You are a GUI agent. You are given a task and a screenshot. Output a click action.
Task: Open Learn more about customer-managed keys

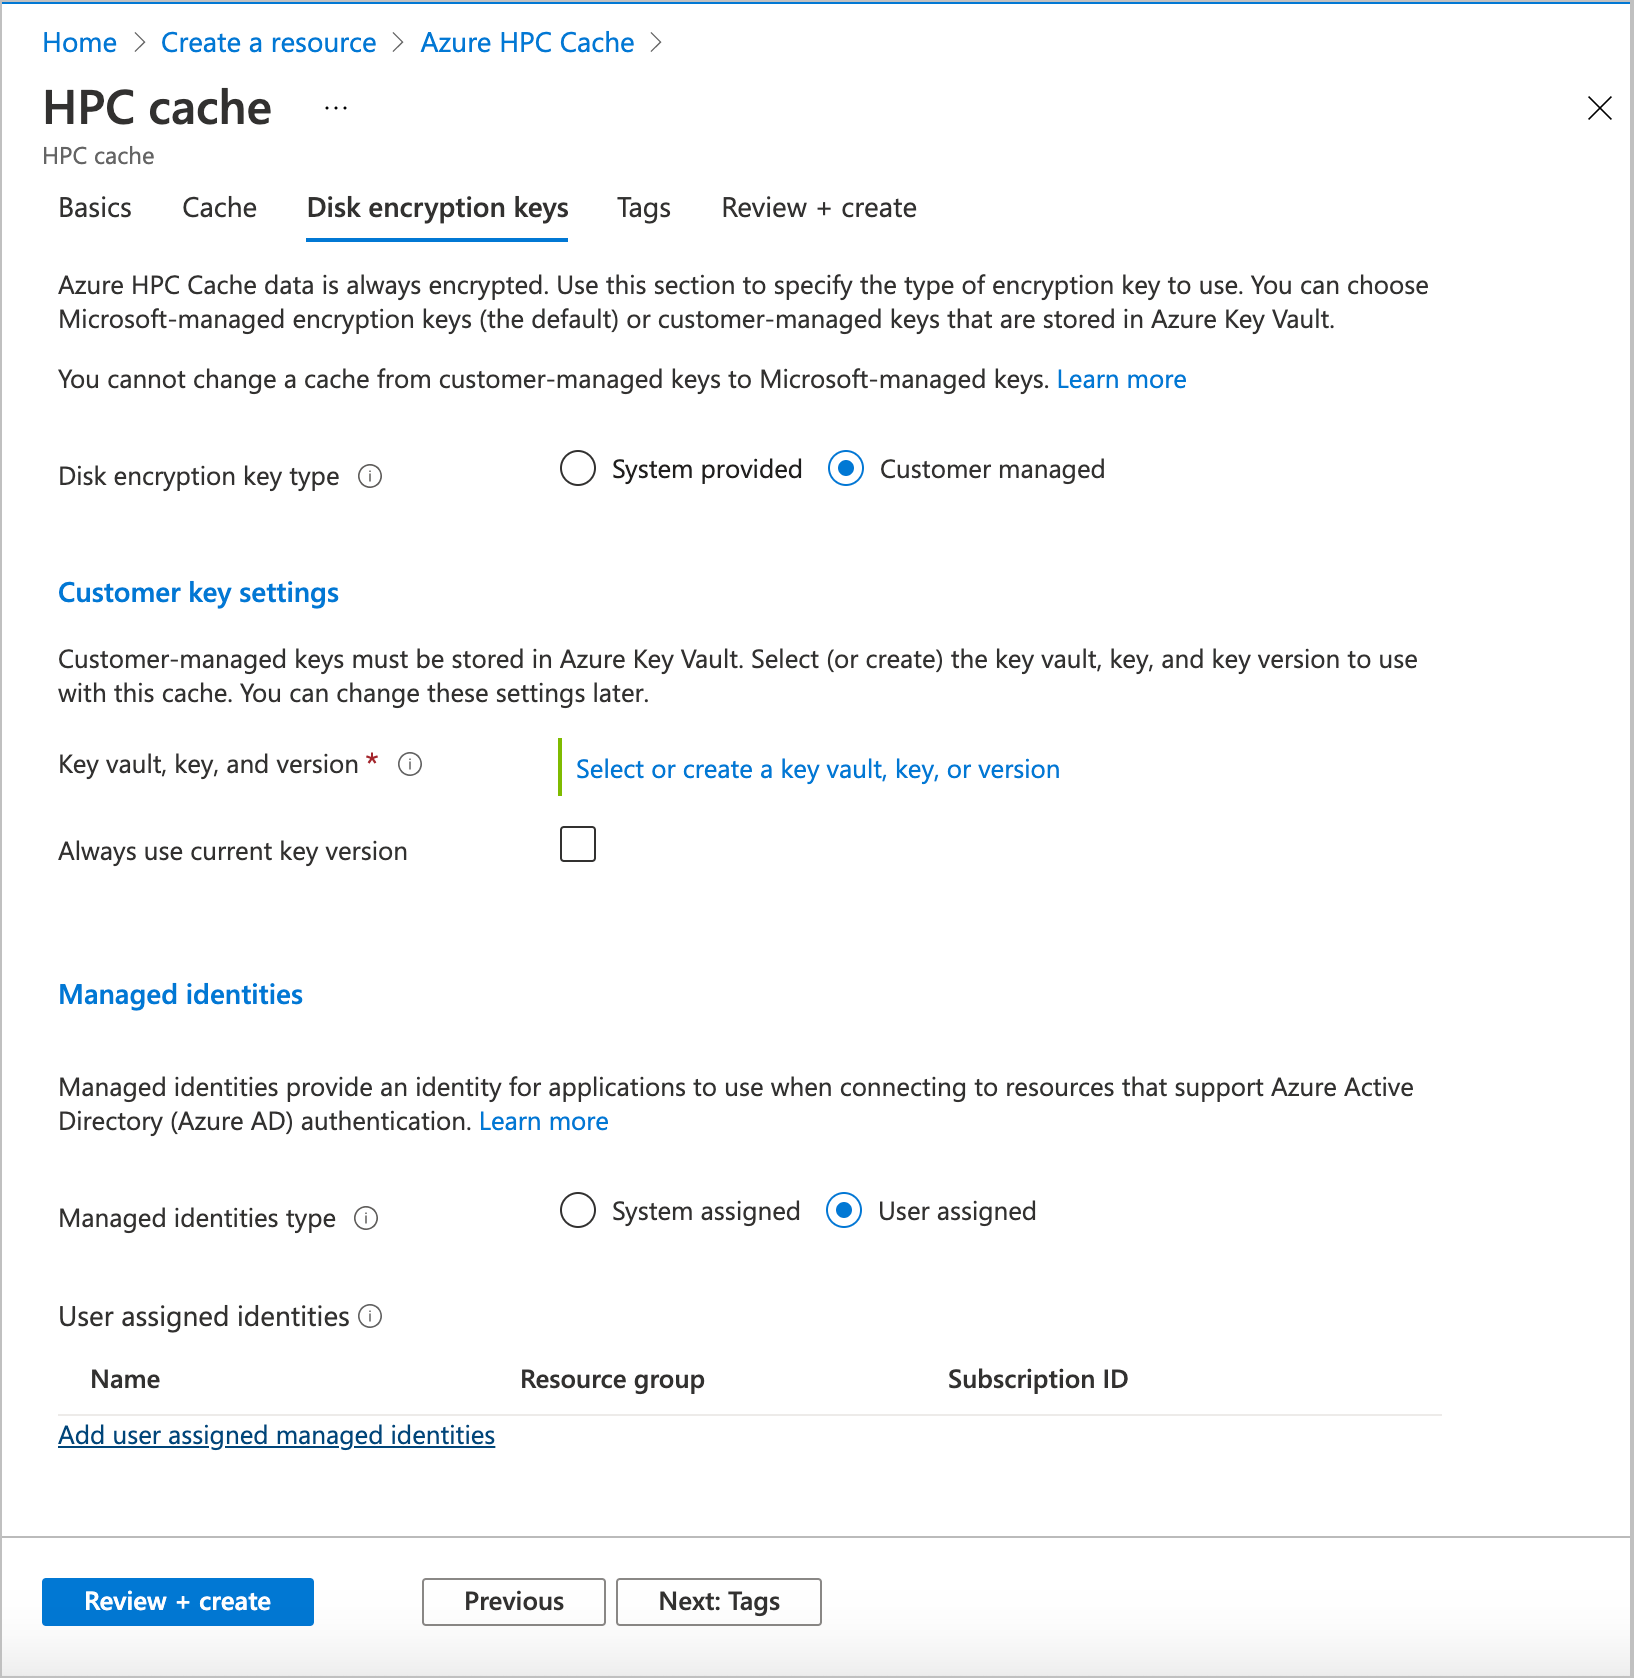1121,379
